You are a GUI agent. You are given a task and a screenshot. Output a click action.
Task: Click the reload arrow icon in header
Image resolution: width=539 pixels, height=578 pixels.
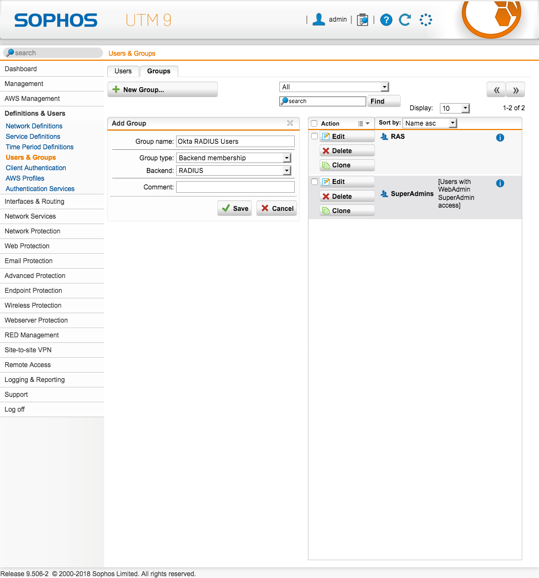(x=405, y=20)
